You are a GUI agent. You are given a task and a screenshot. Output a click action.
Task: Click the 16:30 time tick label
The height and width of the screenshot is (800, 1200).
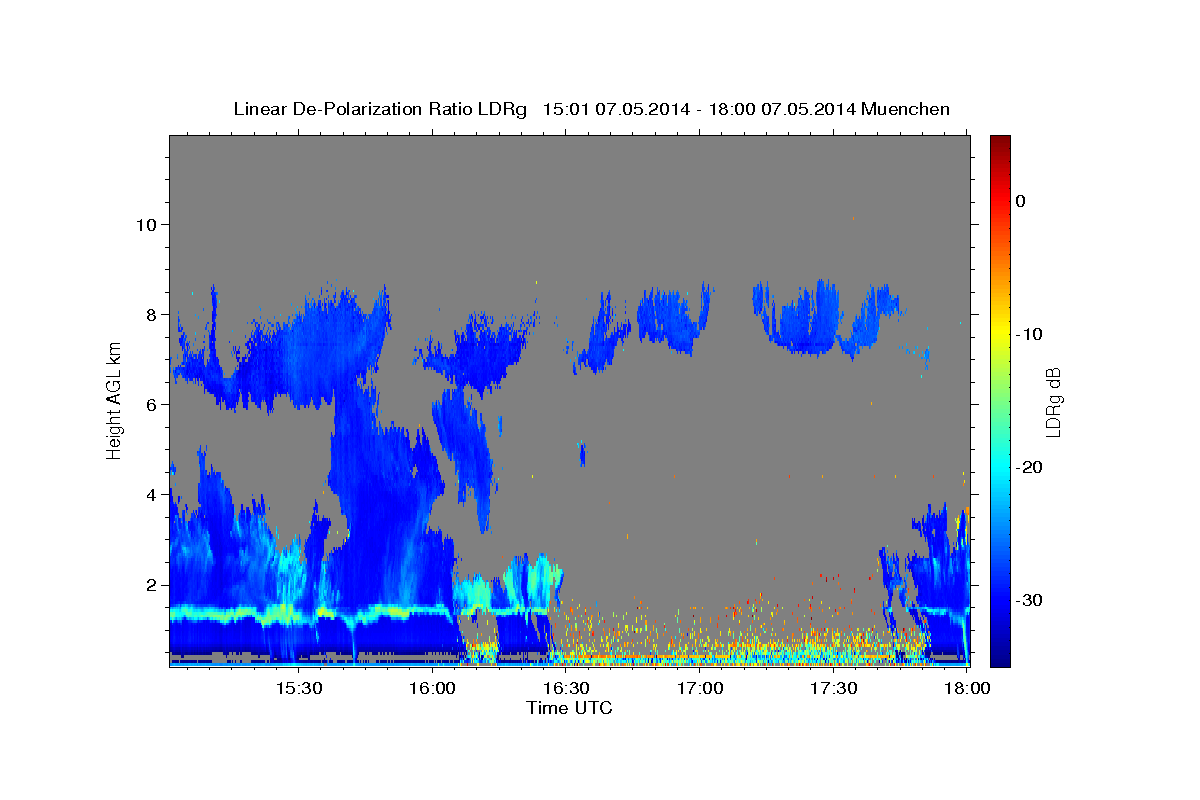tap(566, 689)
